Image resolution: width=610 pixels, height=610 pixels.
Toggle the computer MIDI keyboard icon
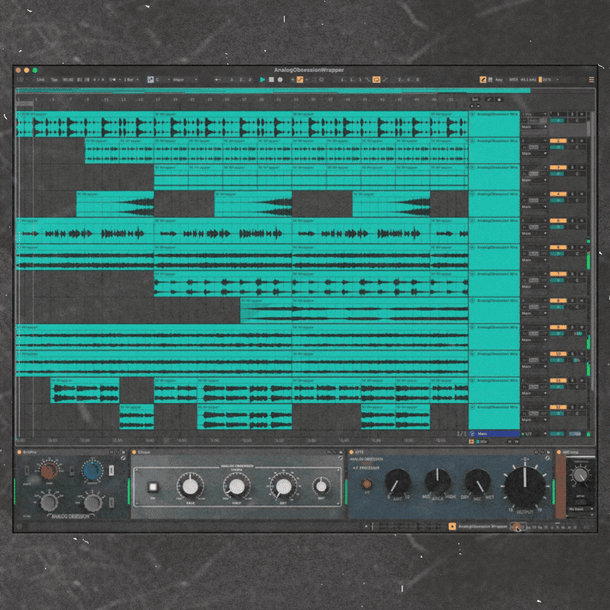pyautogui.click(x=490, y=80)
